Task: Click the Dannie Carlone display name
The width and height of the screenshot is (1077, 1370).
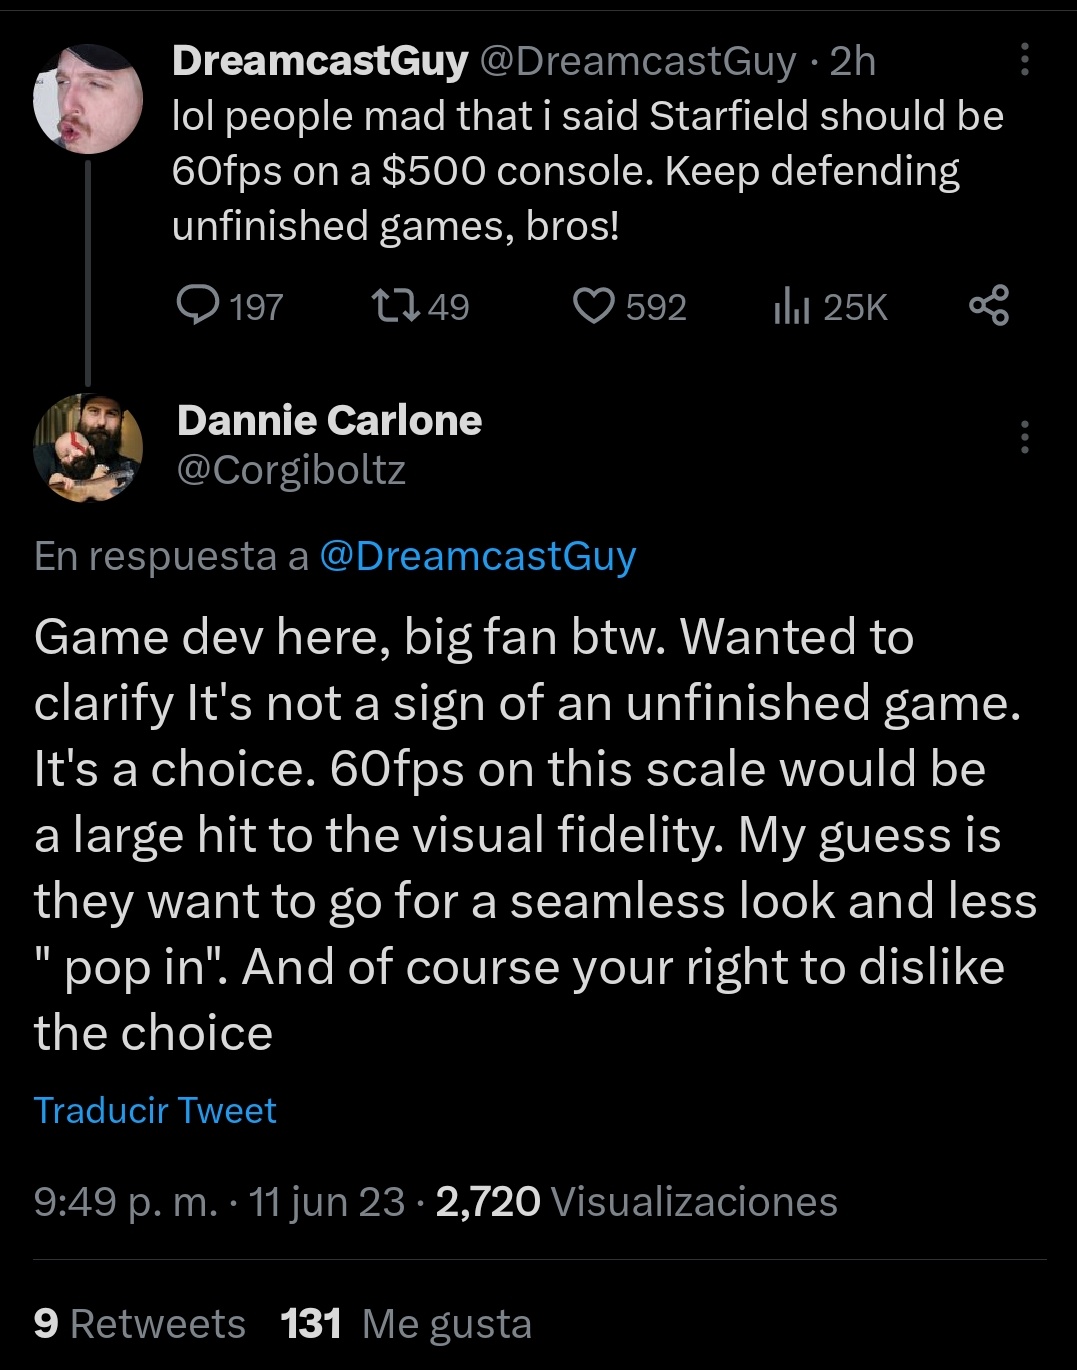Action: pos(330,421)
